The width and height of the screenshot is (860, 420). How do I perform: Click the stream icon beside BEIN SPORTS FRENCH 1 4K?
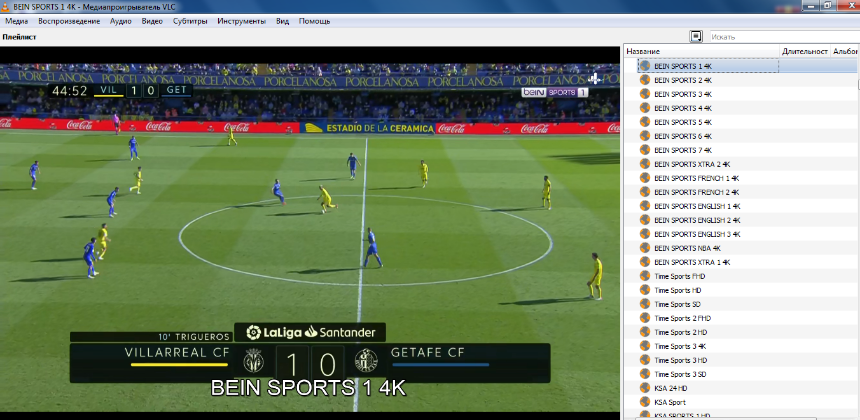[x=645, y=178]
